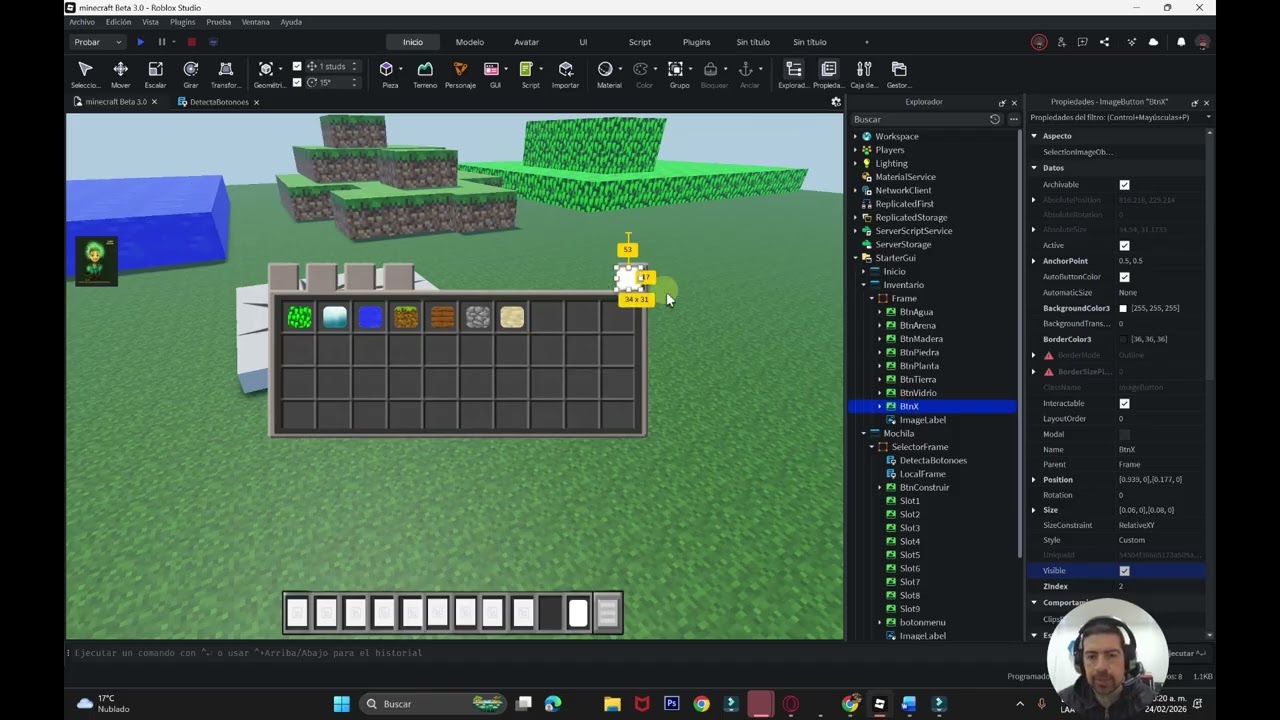Click the Explorador Buscar search field
Viewport: 1280px width, 720px height.
click(918, 119)
